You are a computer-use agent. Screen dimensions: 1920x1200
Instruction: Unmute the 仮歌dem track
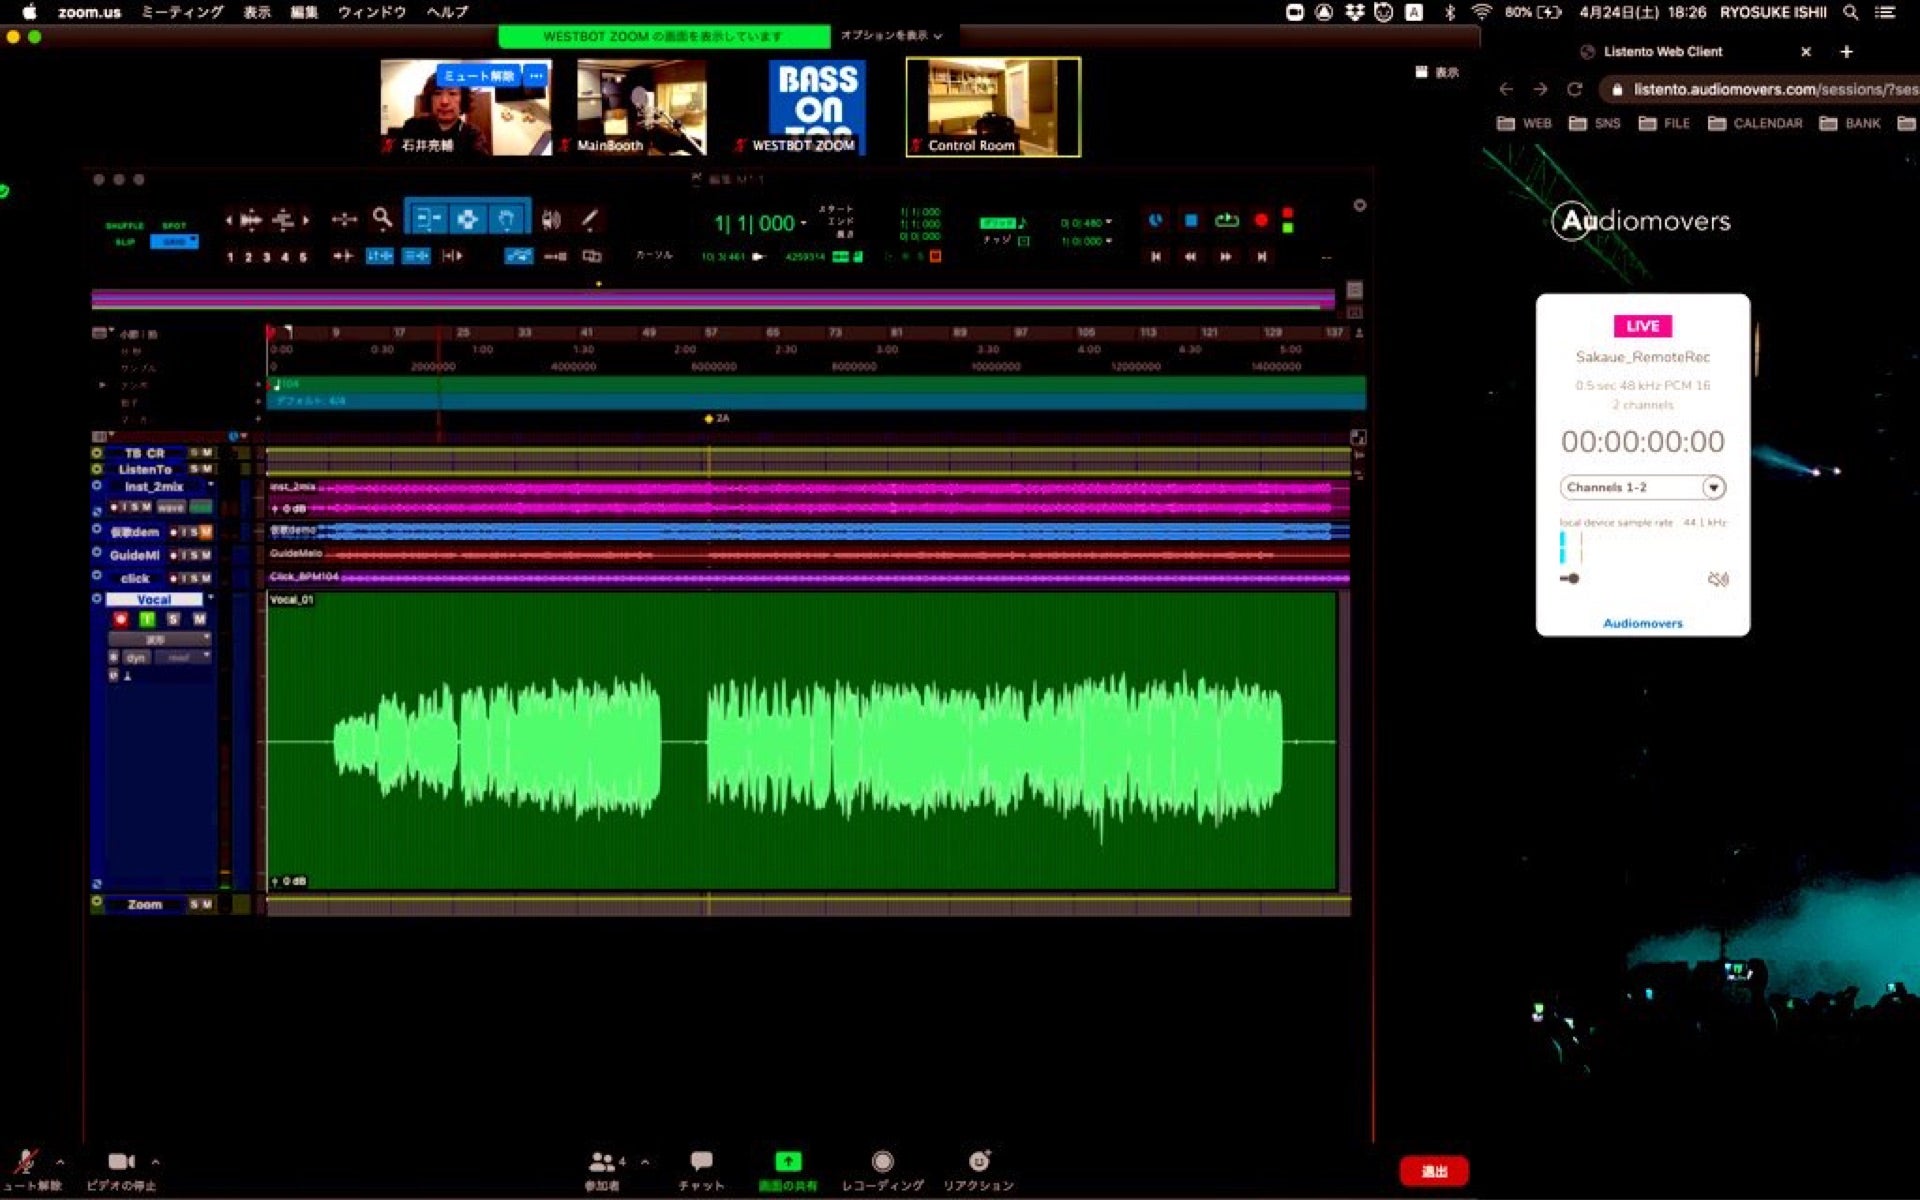[x=206, y=532]
